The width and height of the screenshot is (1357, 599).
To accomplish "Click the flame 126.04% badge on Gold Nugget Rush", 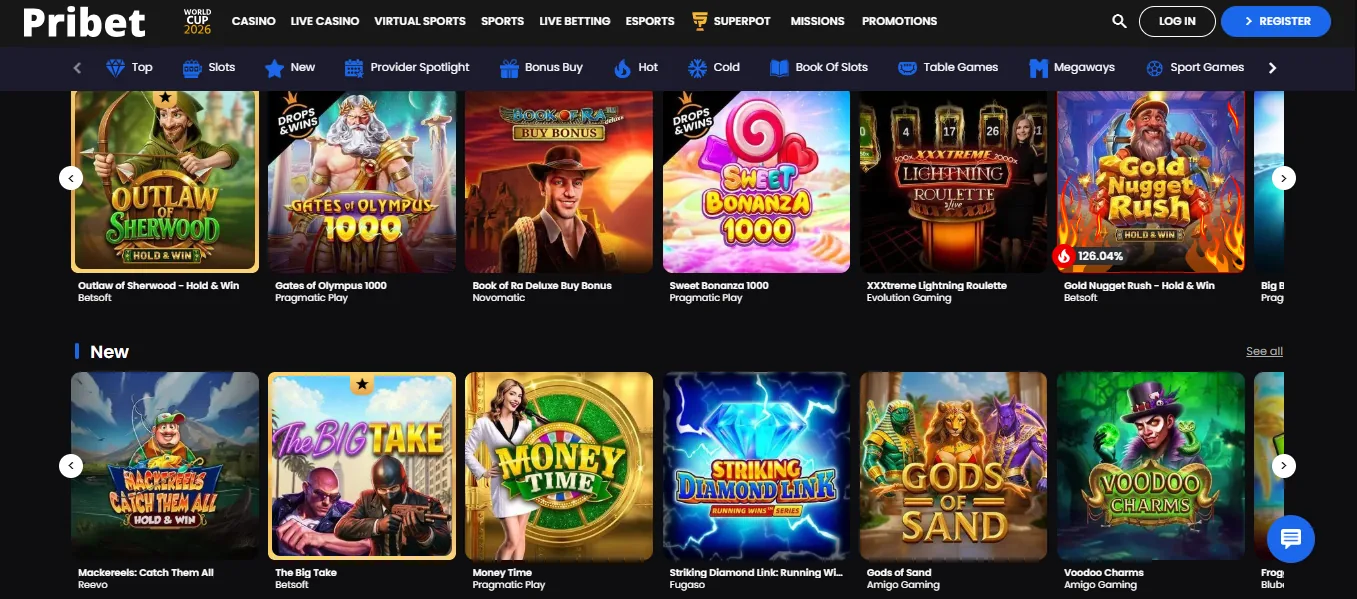I will tap(1090, 256).
